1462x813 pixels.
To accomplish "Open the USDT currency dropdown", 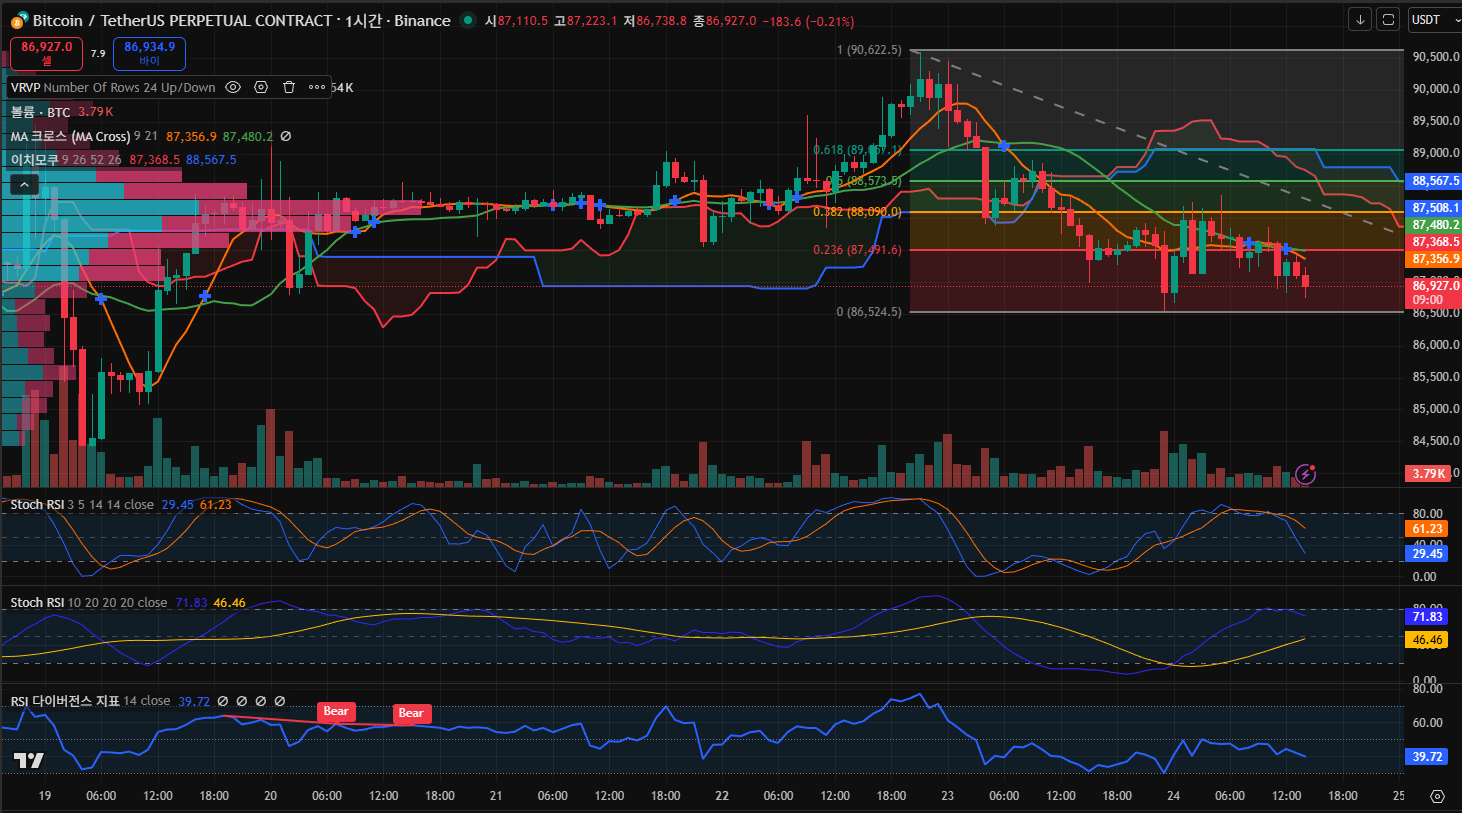I will (x=1432, y=20).
